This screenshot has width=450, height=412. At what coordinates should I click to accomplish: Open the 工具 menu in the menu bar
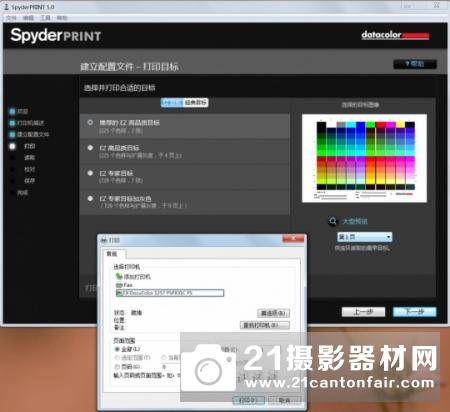coord(45,18)
